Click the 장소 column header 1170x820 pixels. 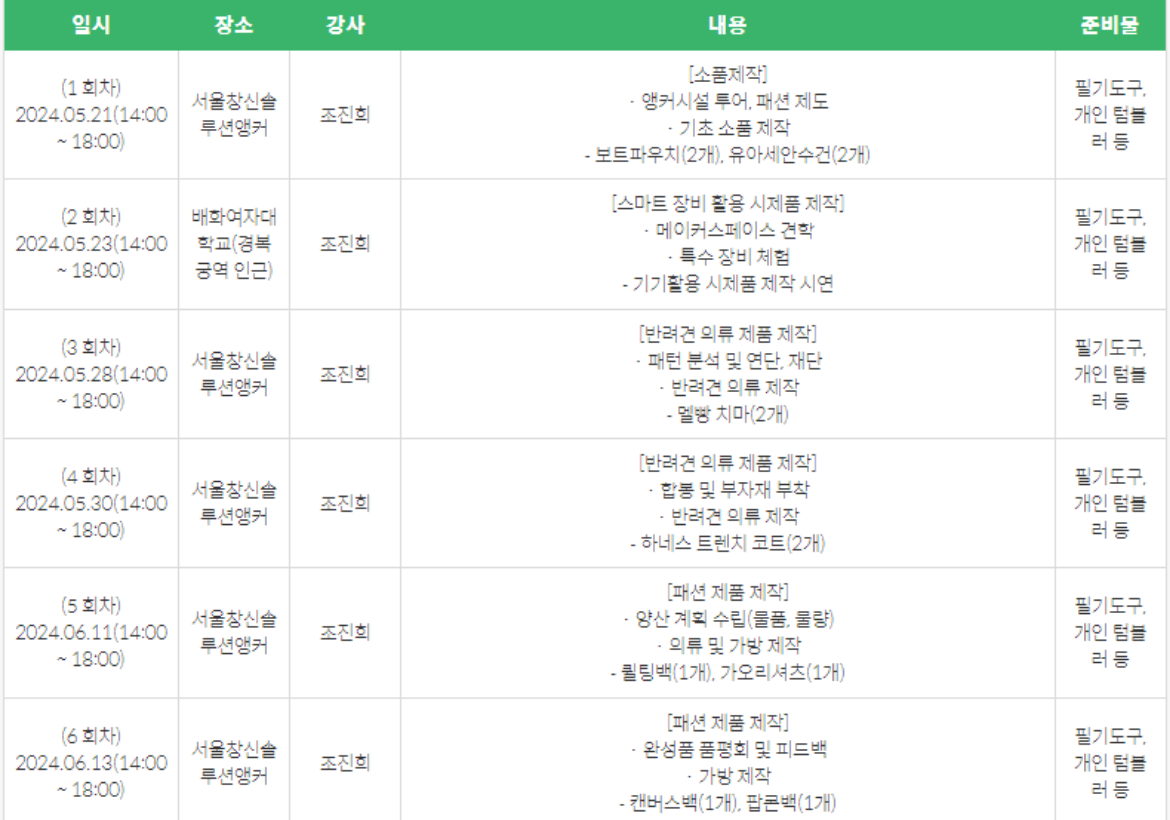click(x=234, y=26)
